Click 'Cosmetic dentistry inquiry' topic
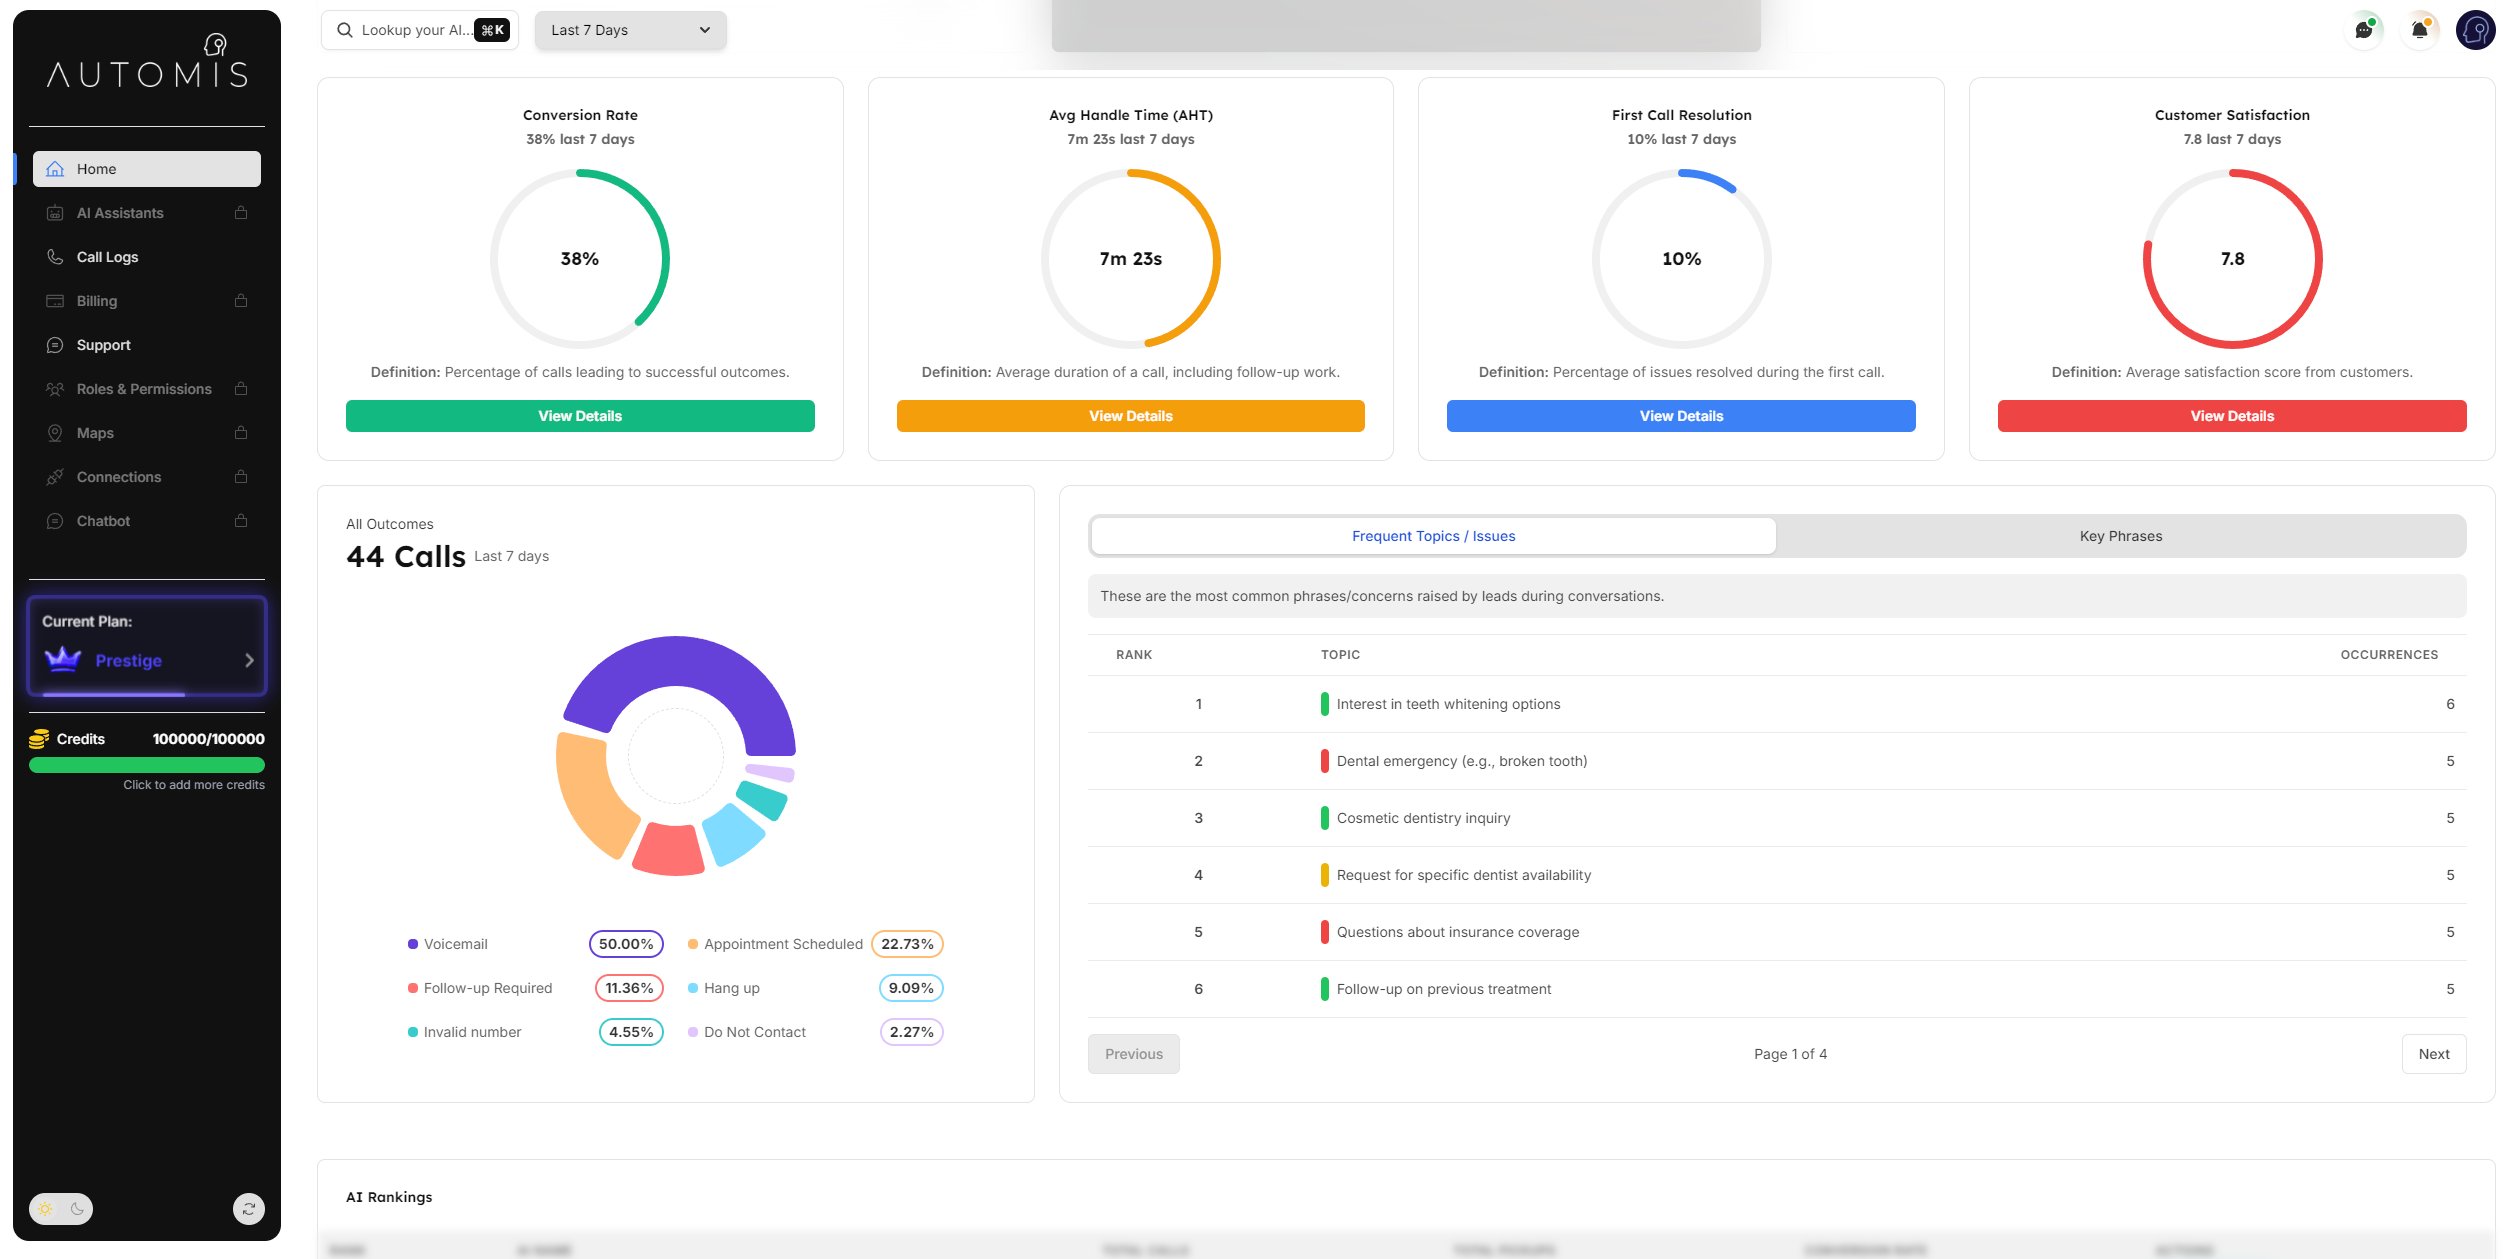This screenshot has width=2516, height=1259. point(1423,818)
